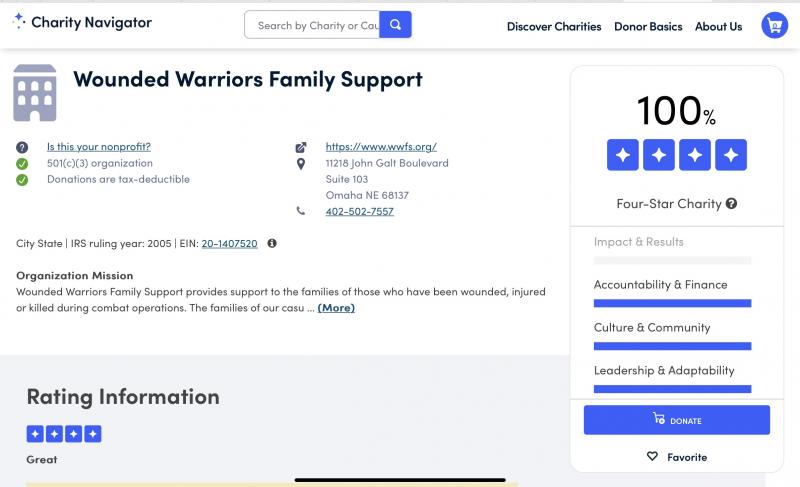Click the Accountability & Finance score bar
Viewport: 800px width, 487px height.
[672, 303]
